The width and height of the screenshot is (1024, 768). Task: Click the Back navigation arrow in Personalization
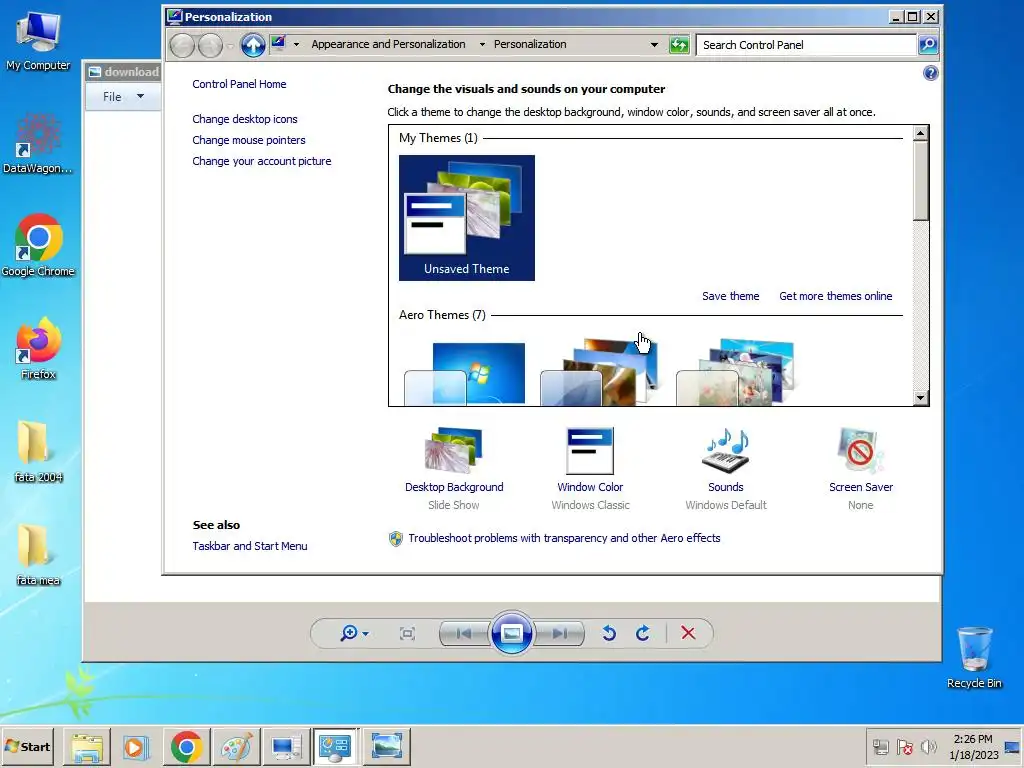tap(182, 45)
